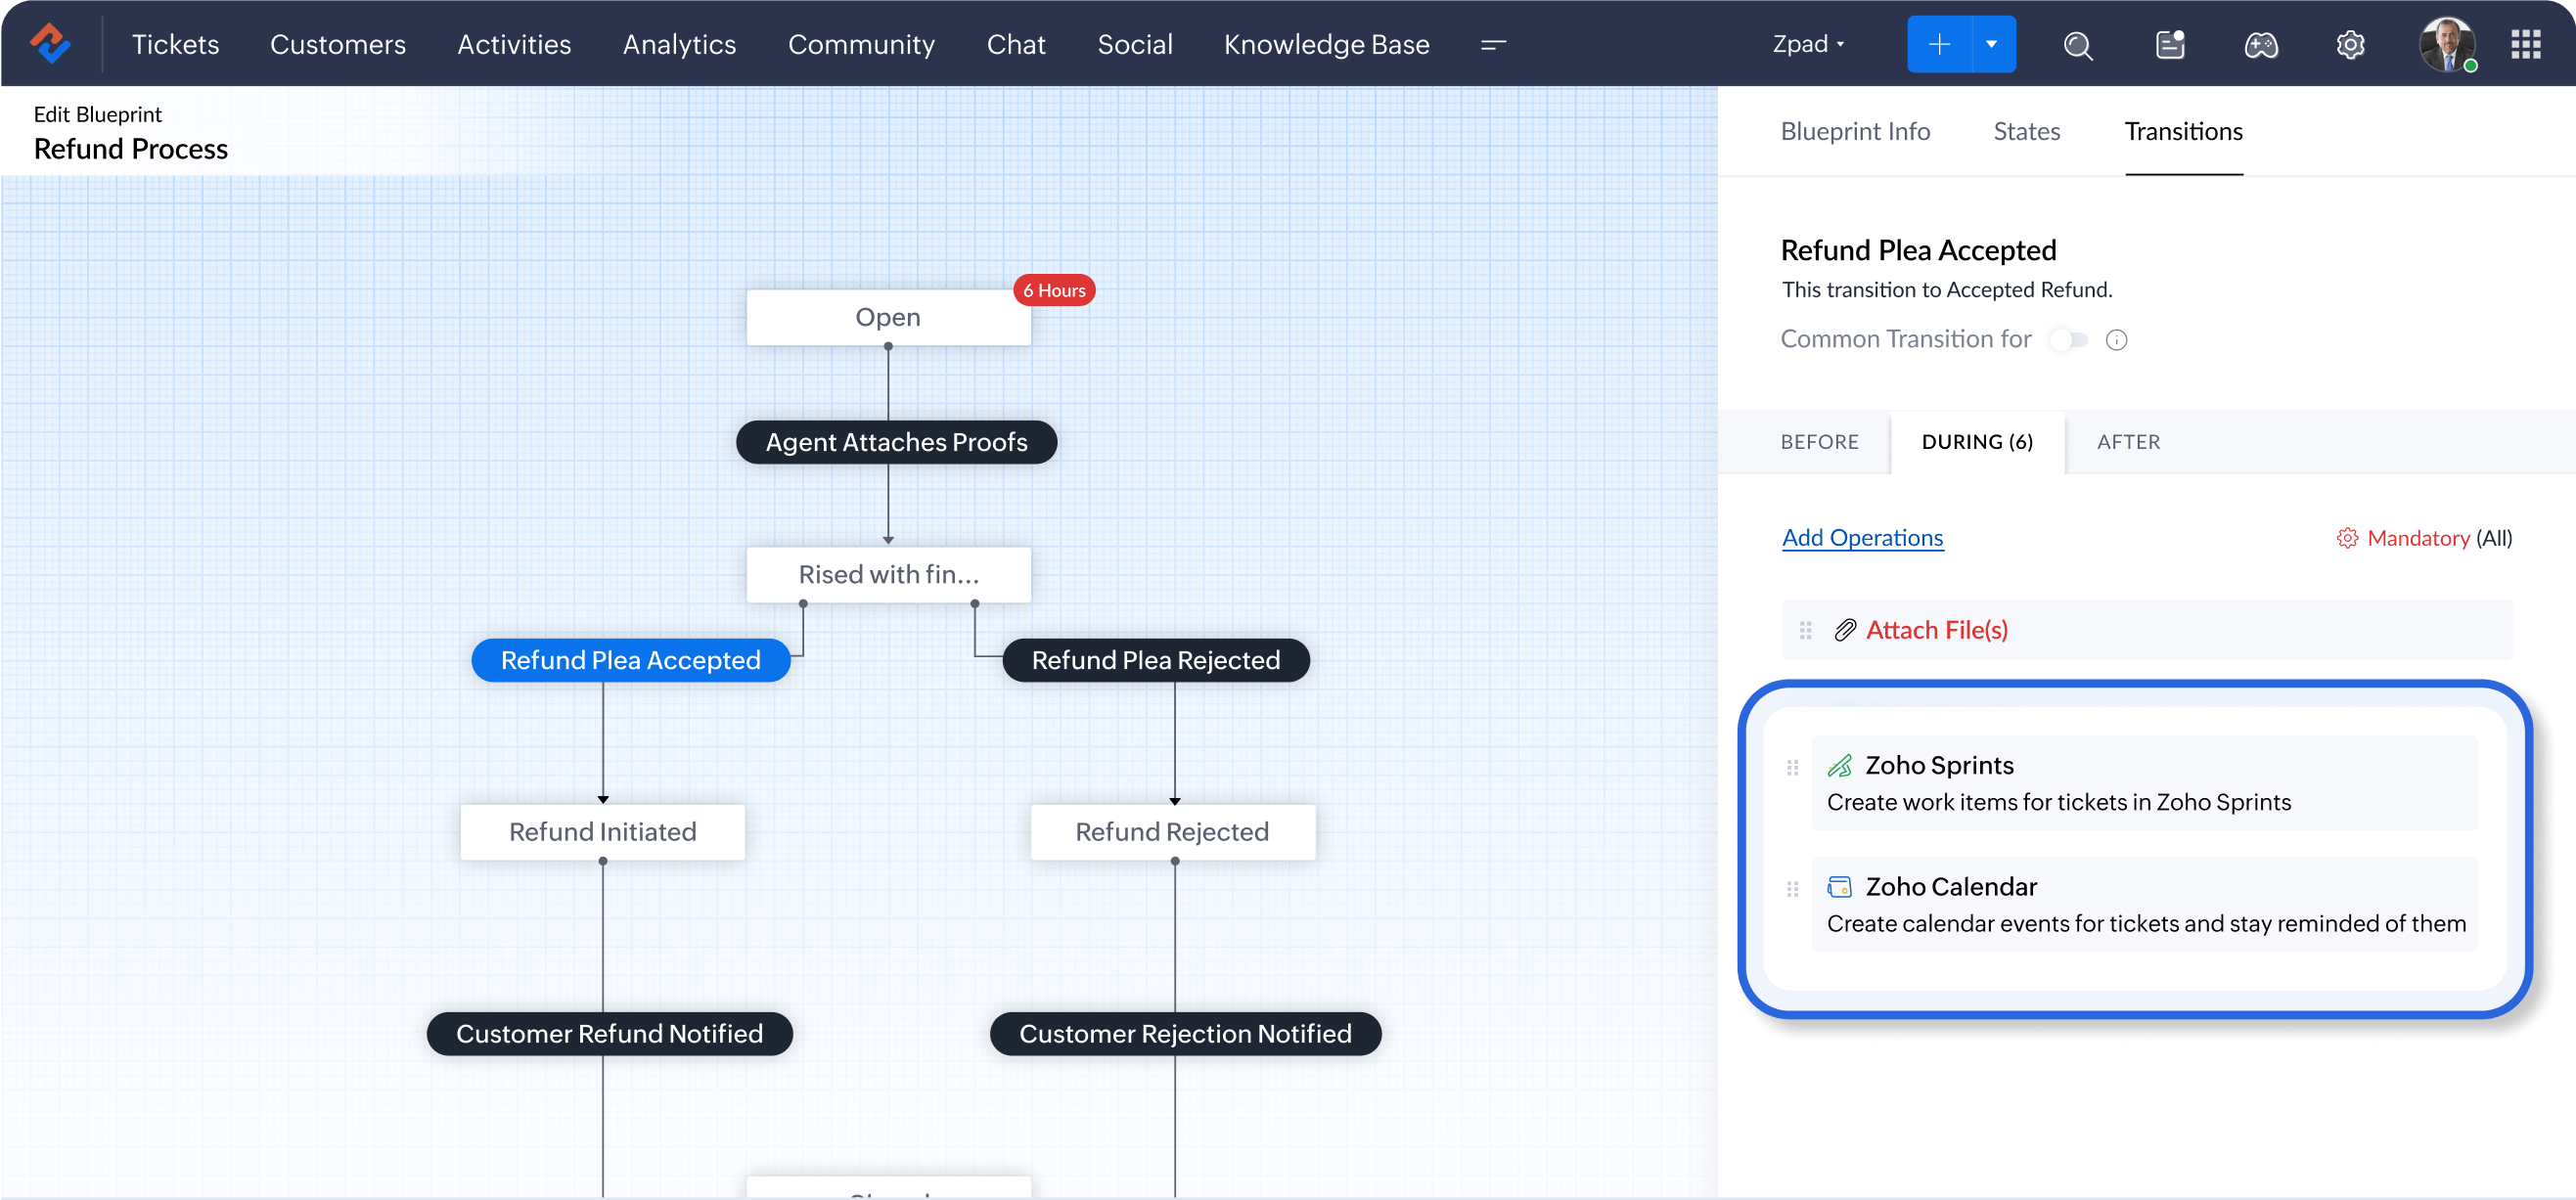Grab the Zoho Sprints drag handle
This screenshot has width=2576, height=1200.
click(x=1792, y=768)
